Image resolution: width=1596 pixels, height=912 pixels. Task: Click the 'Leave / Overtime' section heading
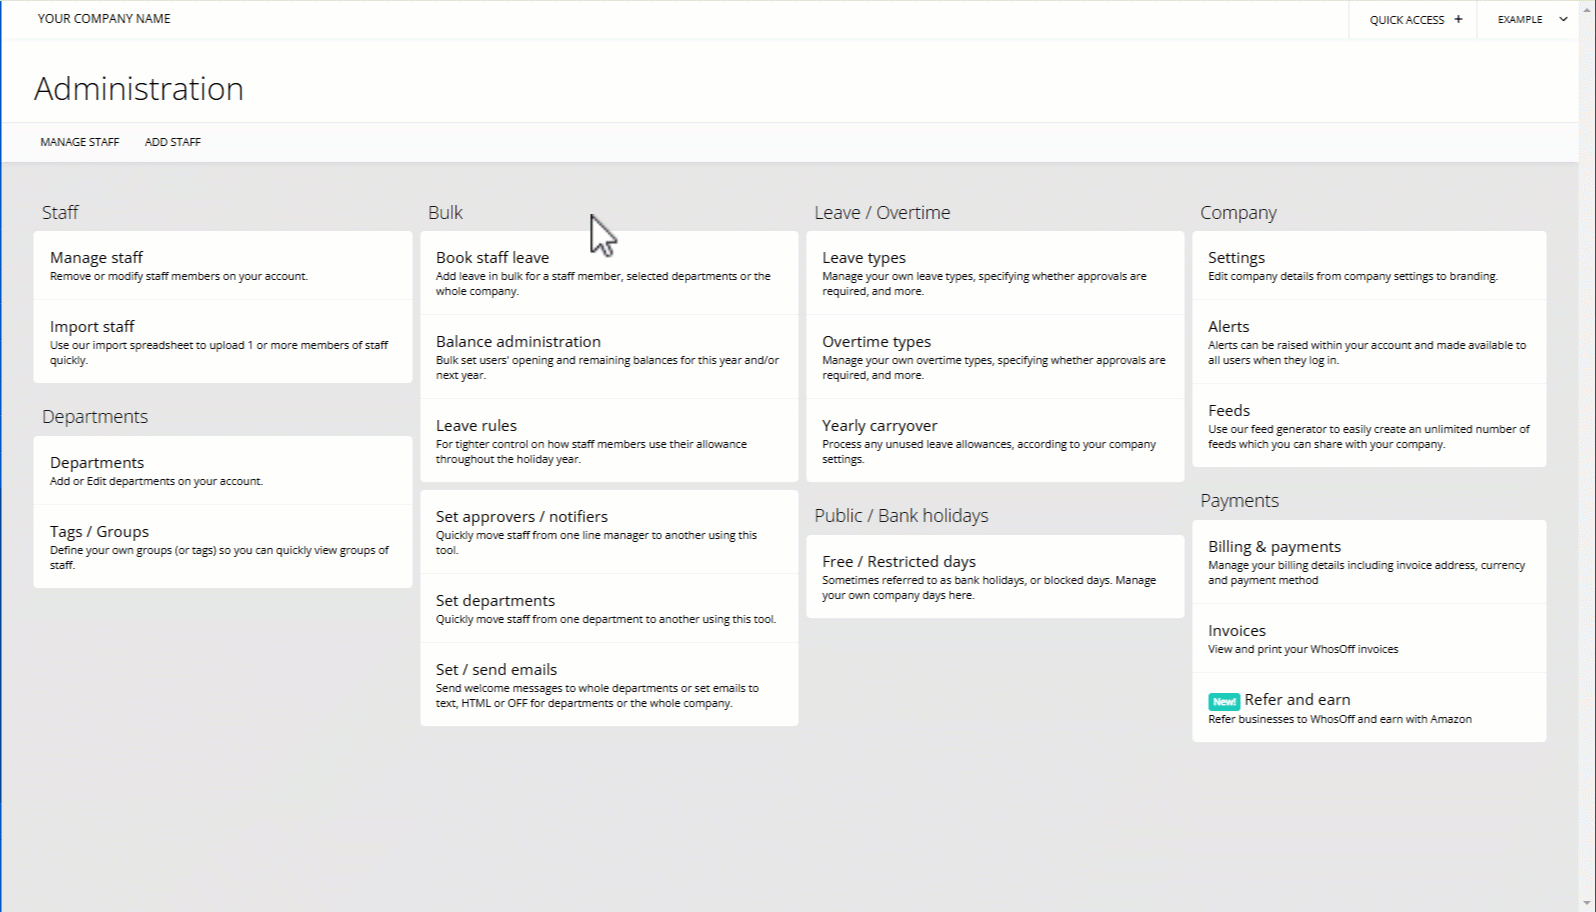click(882, 213)
